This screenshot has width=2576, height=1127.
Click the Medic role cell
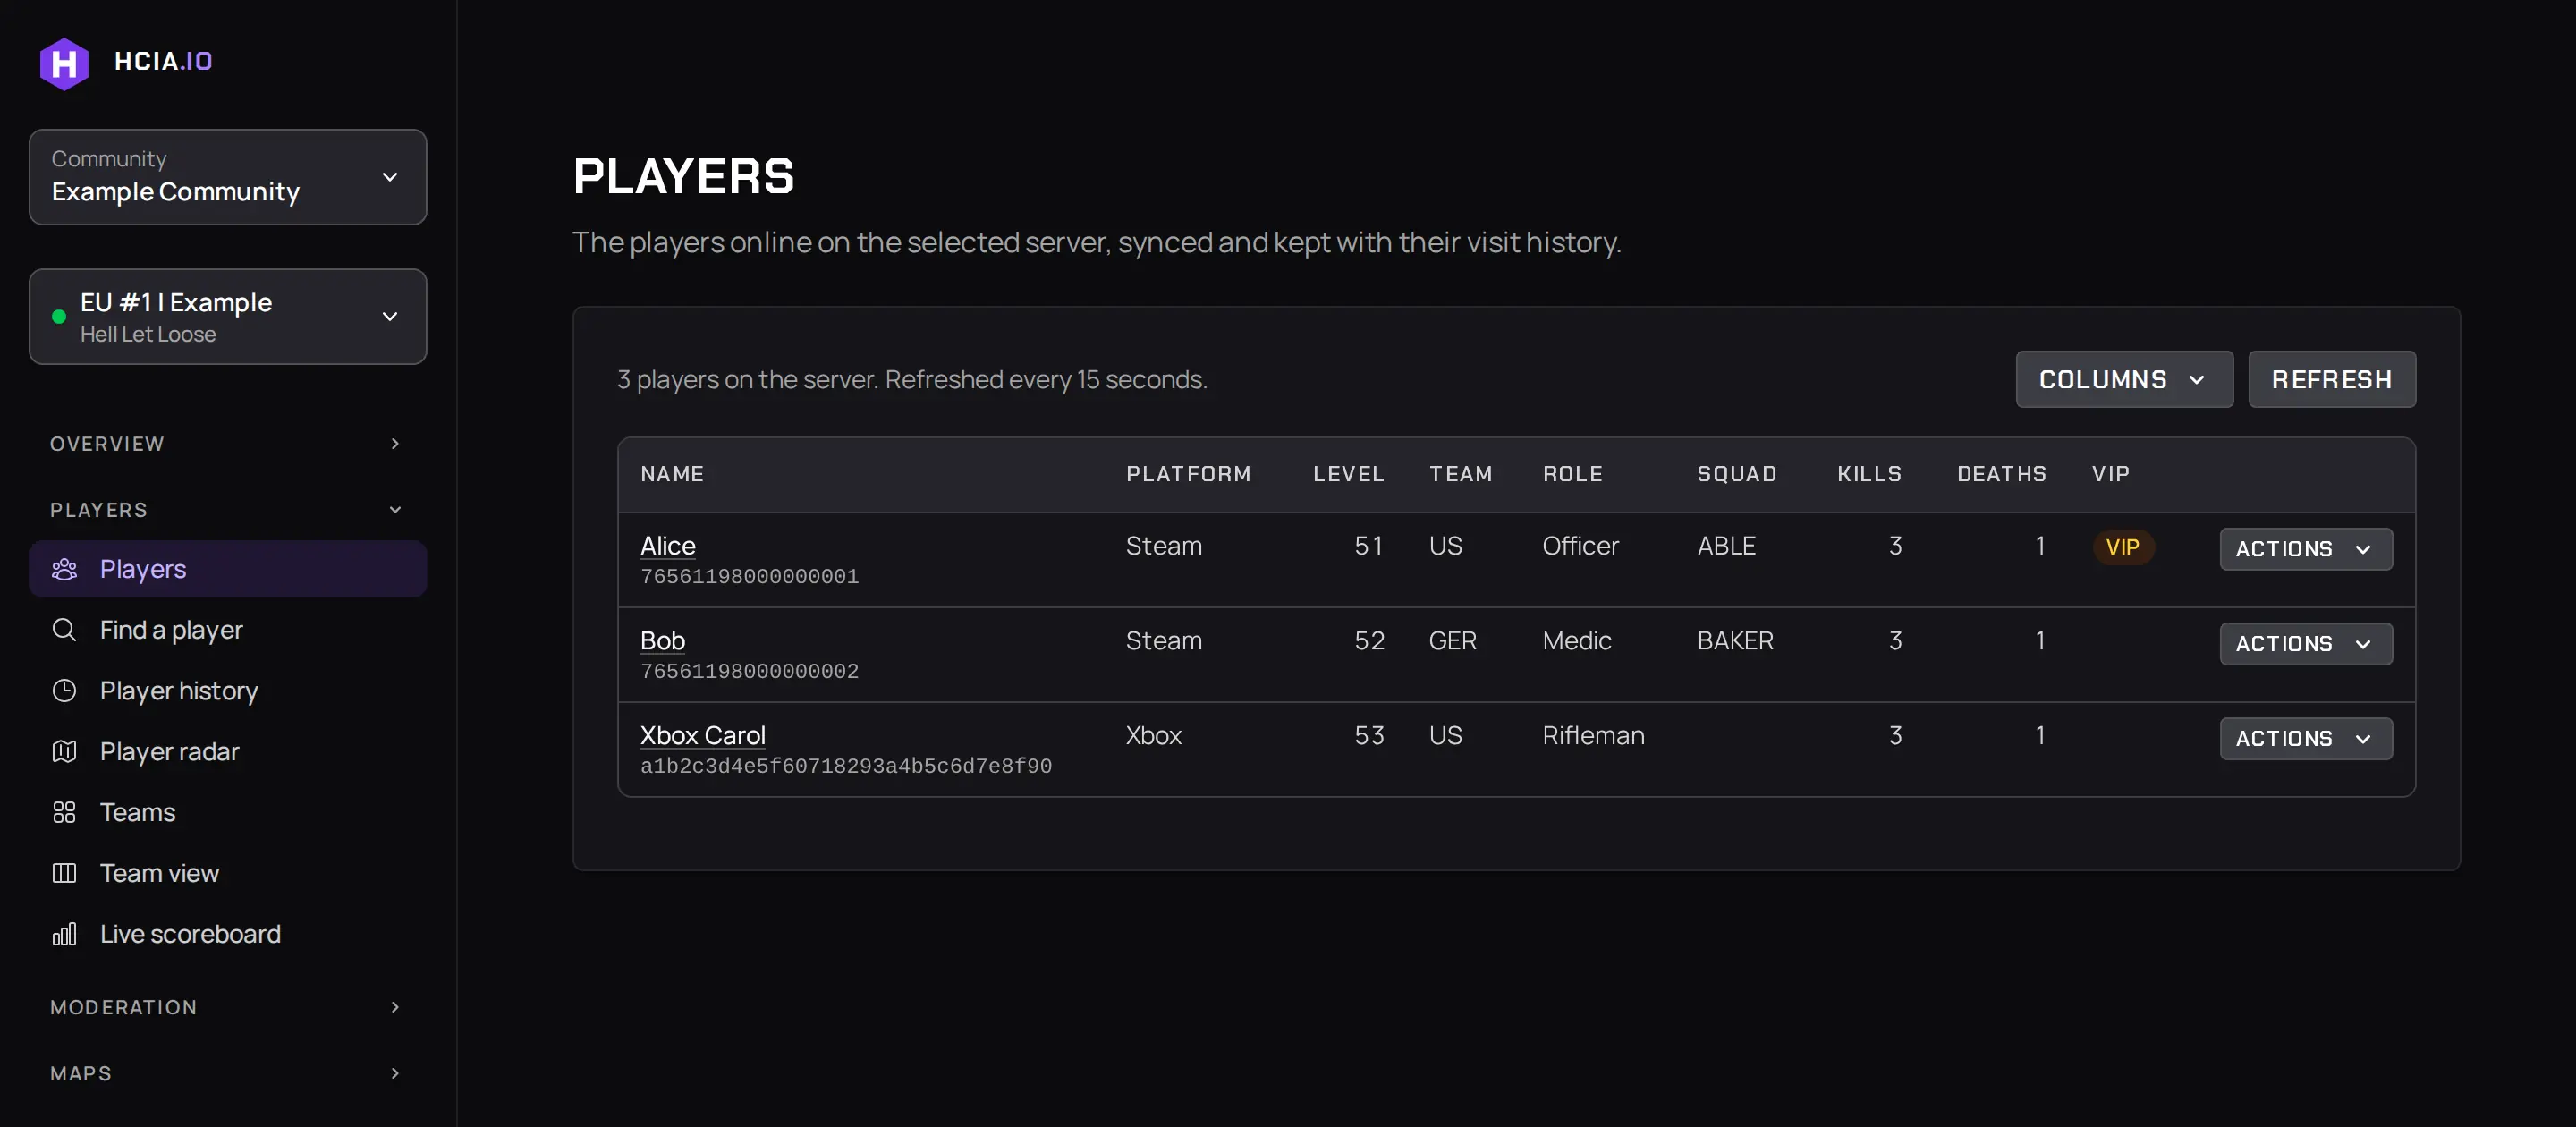click(1576, 641)
